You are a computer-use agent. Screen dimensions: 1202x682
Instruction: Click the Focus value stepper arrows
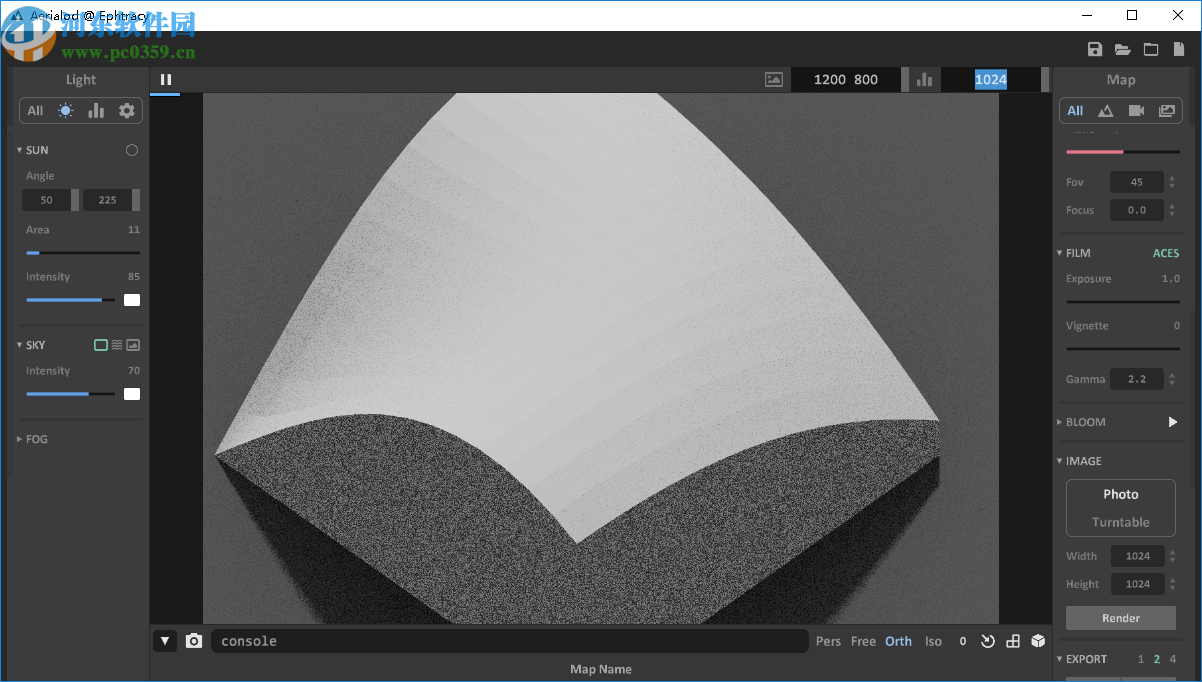tap(1171, 210)
